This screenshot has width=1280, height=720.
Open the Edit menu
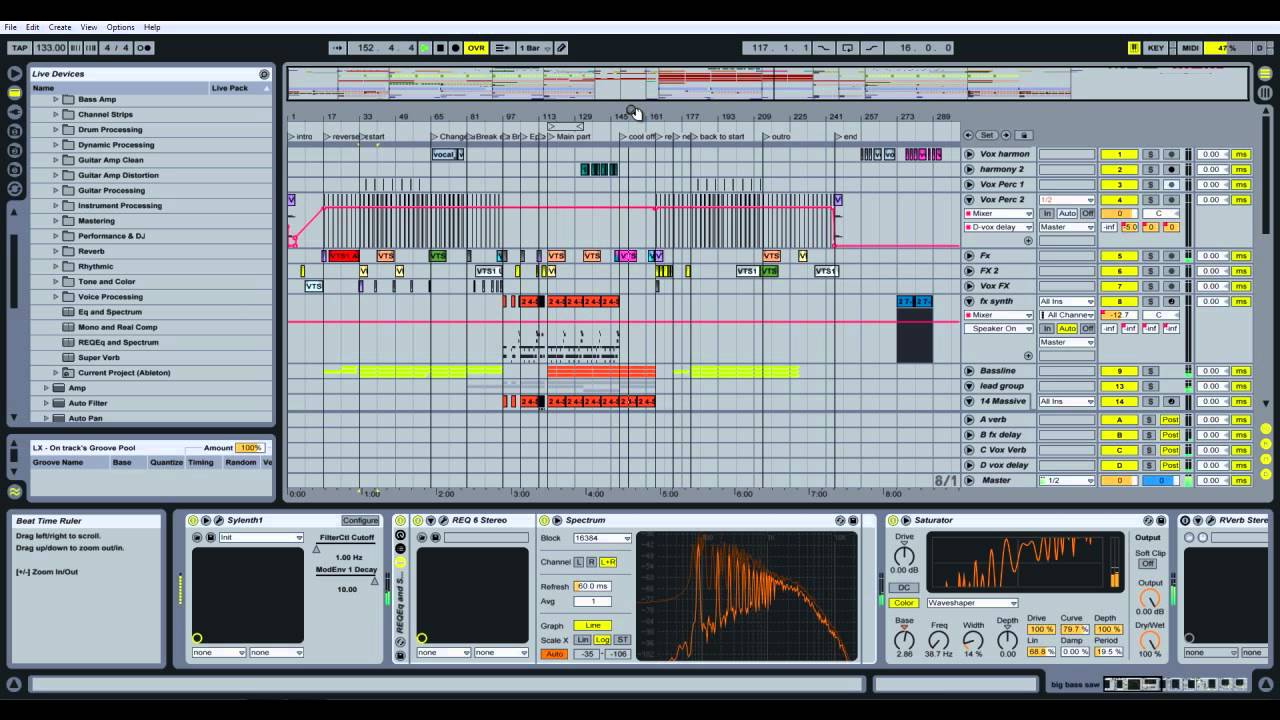pyautogui.click(x=33, y=27)
